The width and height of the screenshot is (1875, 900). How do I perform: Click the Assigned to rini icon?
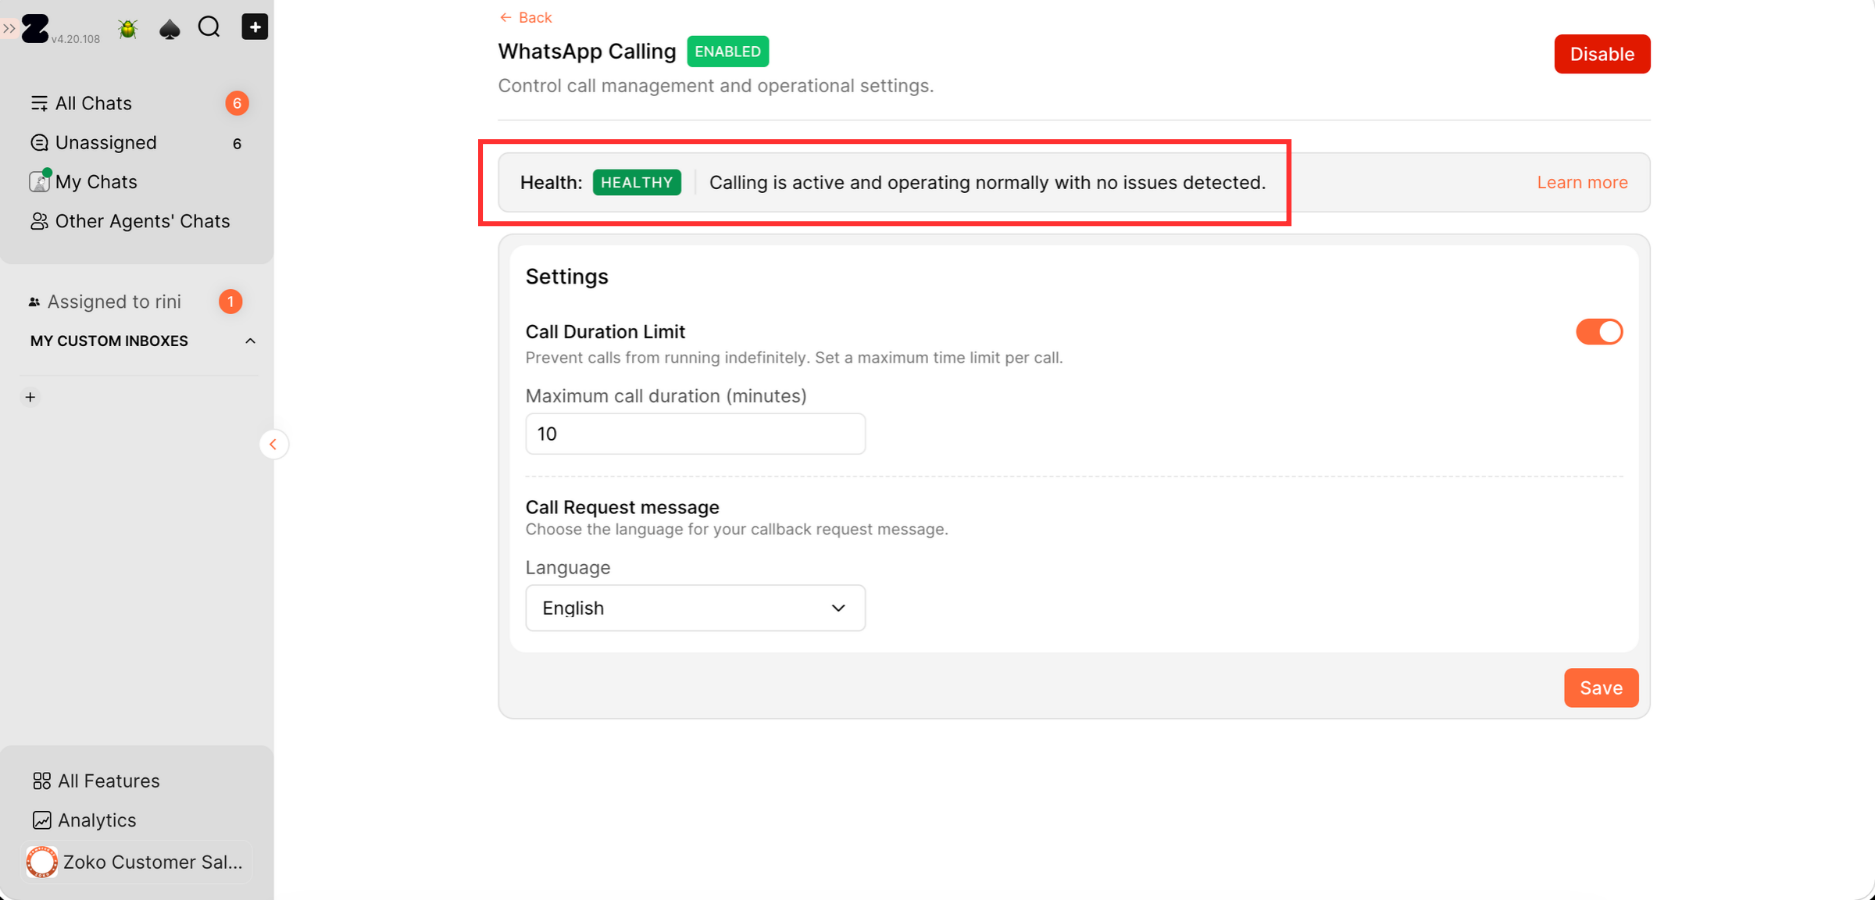[x=34, y=302]
